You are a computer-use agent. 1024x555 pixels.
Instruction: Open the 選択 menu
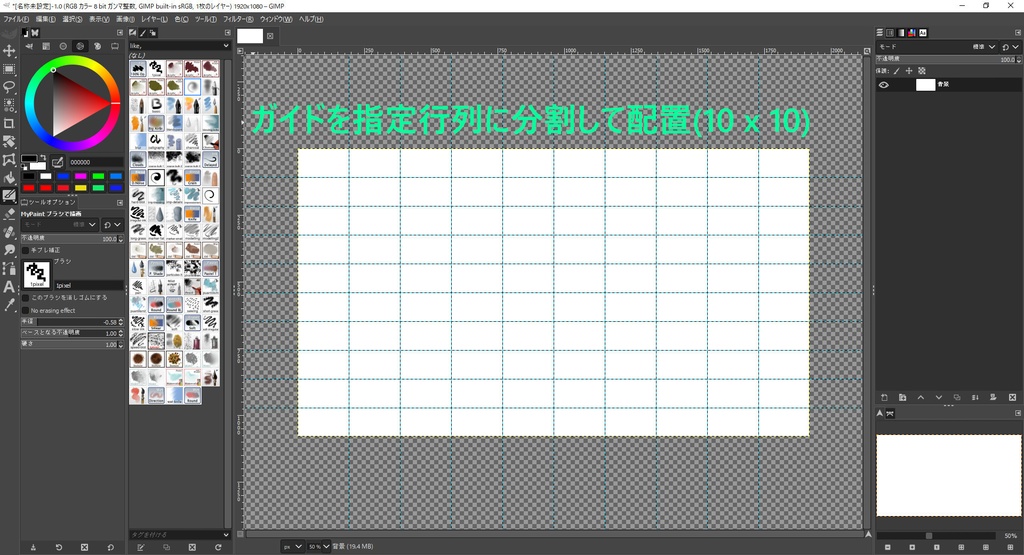coord(72,19)
